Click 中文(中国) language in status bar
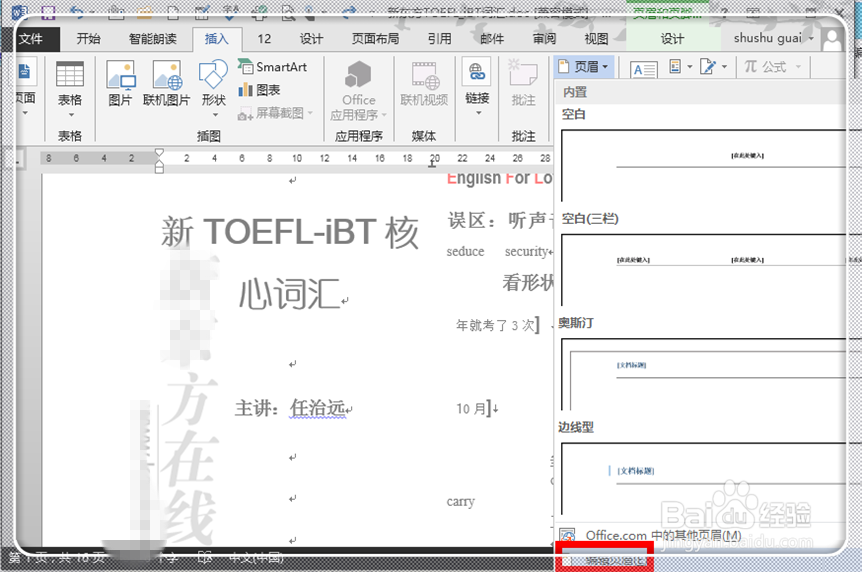 [x=255, y=558]
